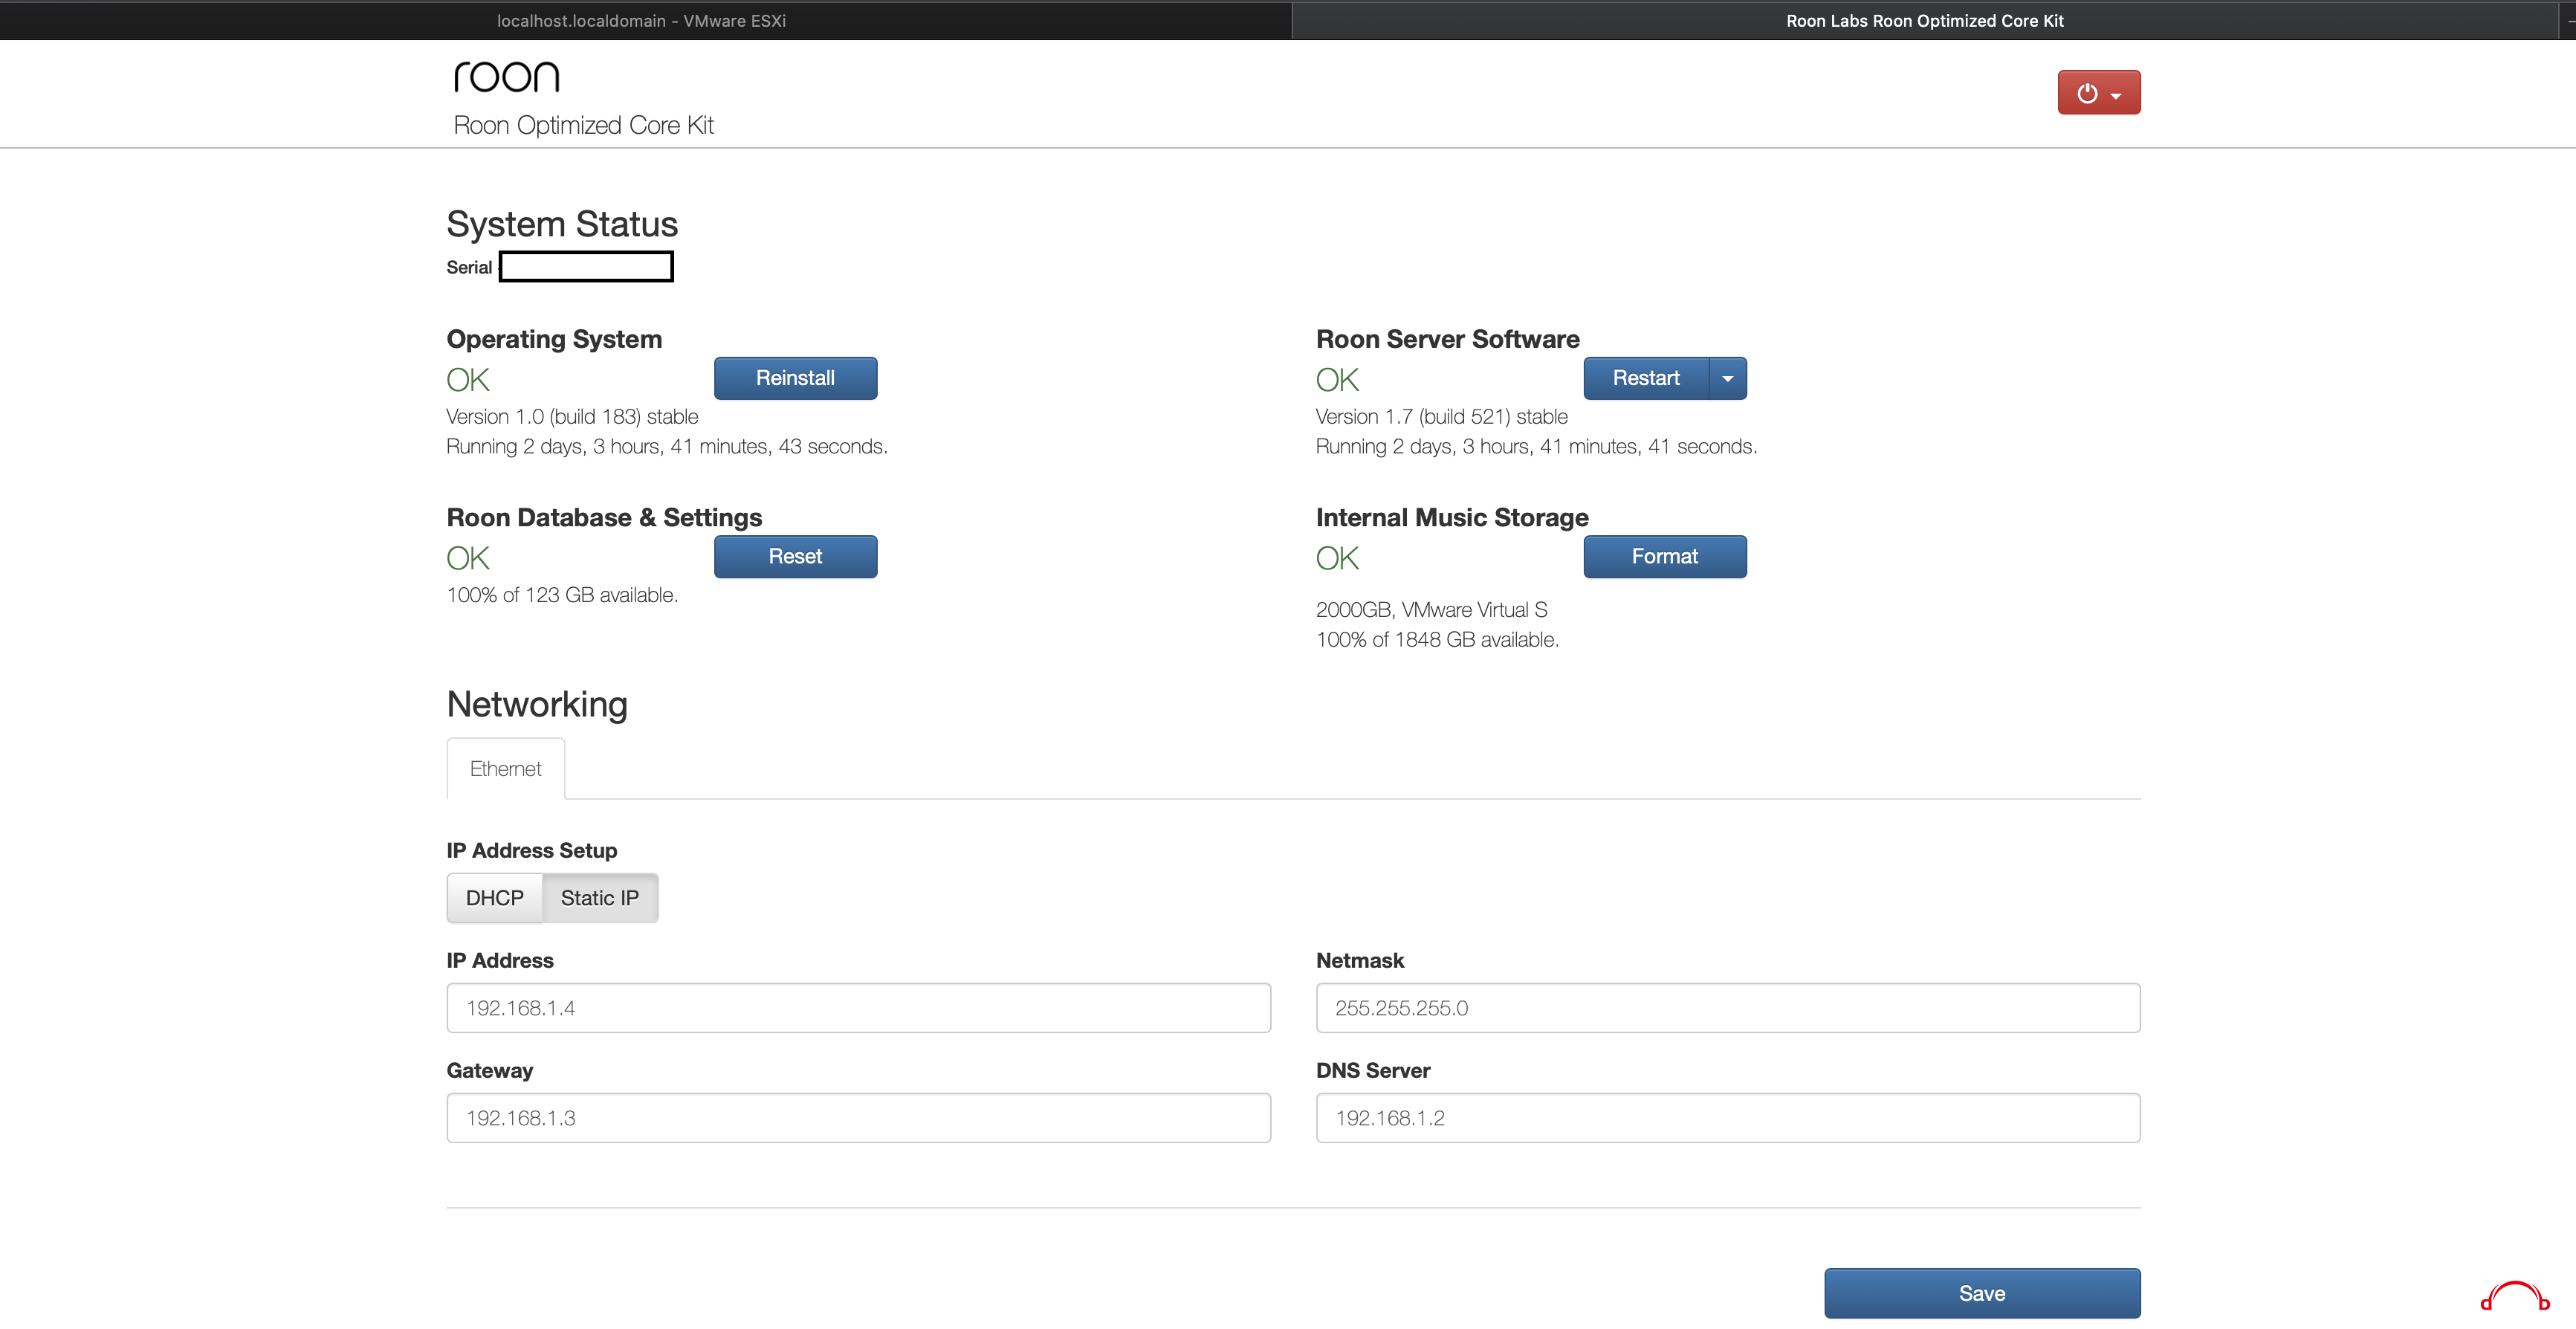This screenshot has width=2576, height=1329.
Task: Reset Roon Database & Settings
Action: click(795, 556)
